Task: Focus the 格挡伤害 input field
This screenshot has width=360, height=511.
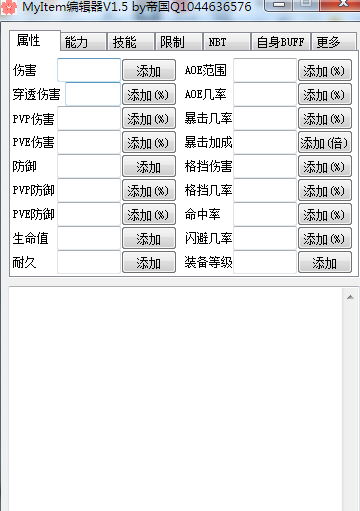Action: click(265, 166)
